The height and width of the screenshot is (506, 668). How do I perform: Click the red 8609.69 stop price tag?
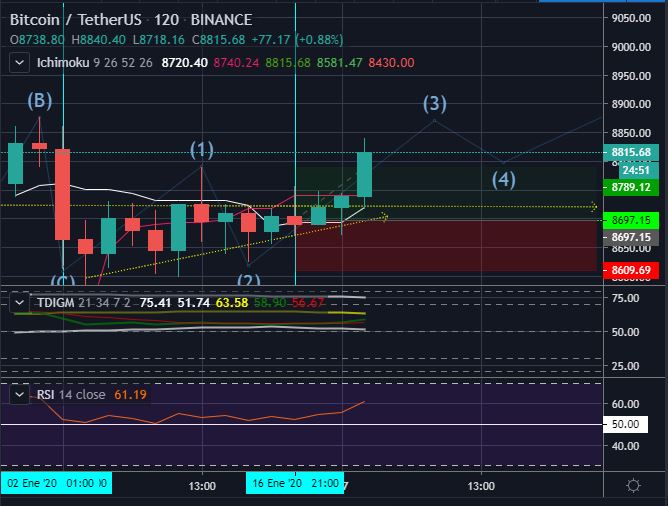coord(631,270)
